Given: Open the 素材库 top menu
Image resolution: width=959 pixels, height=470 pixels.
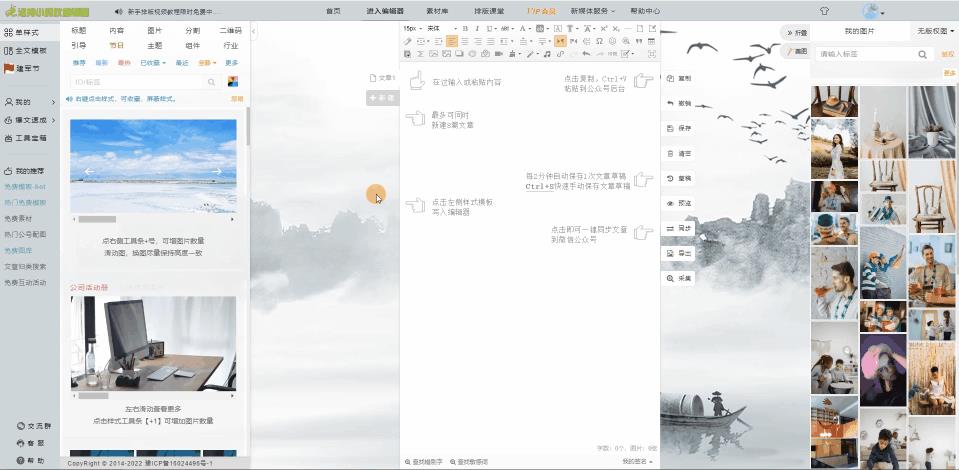Looking at the screenshot, I should (437, 11).
